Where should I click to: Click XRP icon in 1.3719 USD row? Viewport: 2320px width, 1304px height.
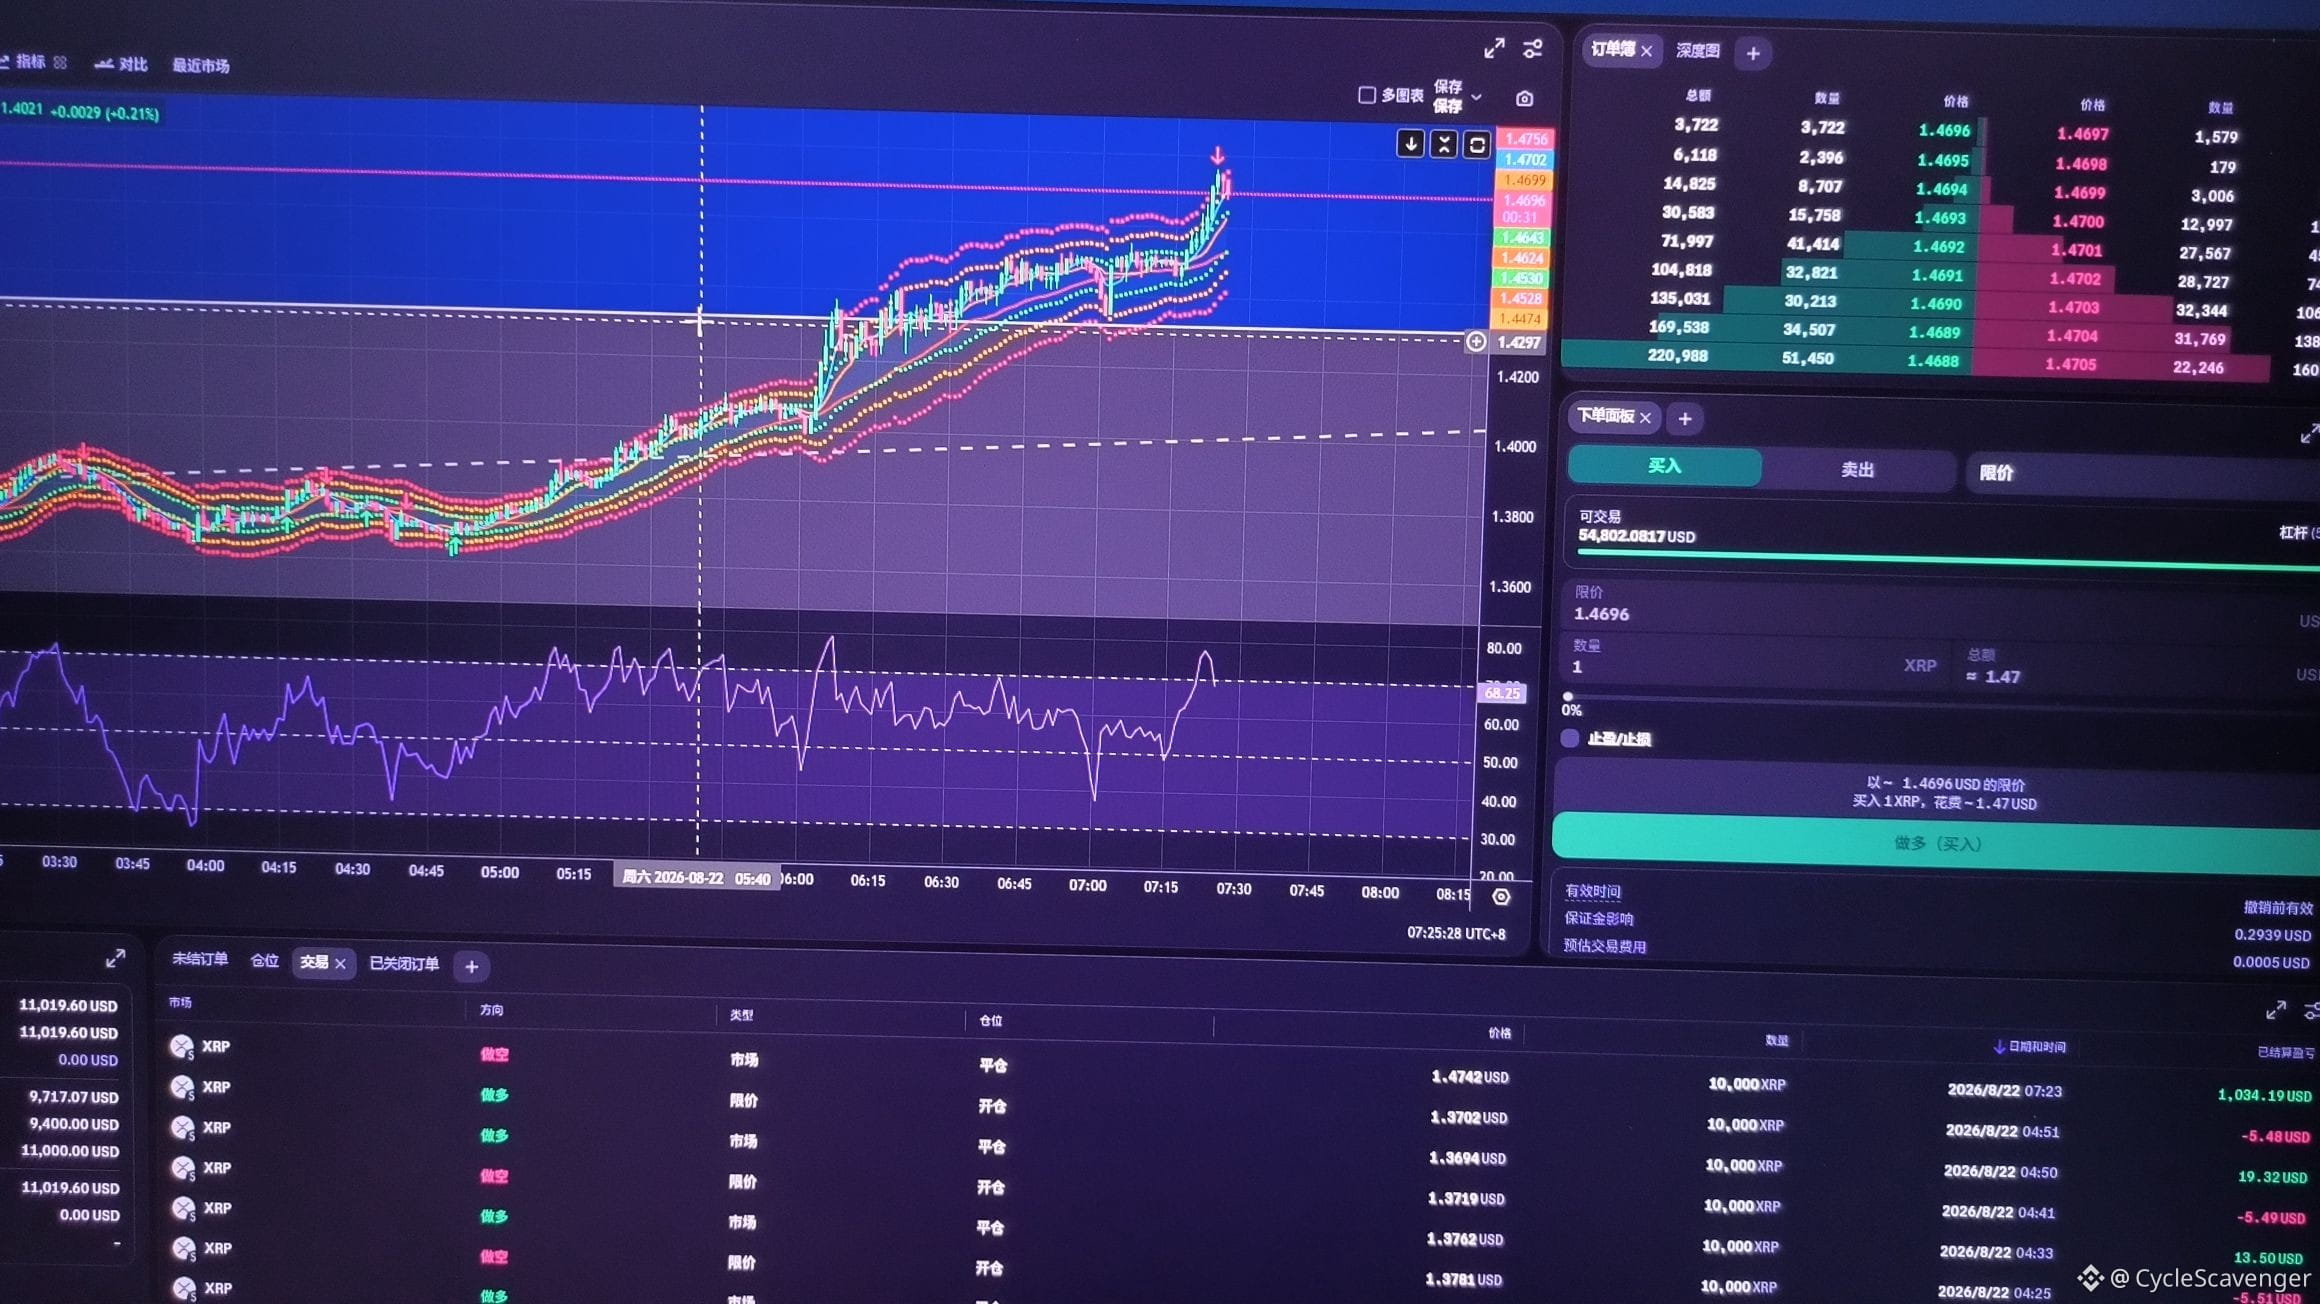point(183,1168)
